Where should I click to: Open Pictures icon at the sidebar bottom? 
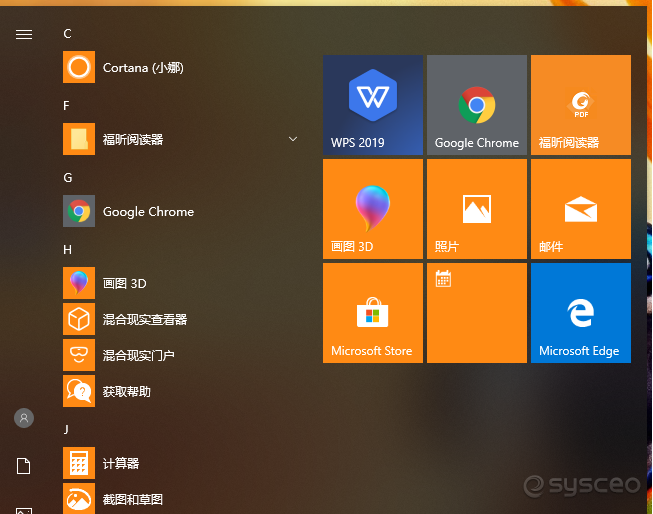[x=24, y=511]
